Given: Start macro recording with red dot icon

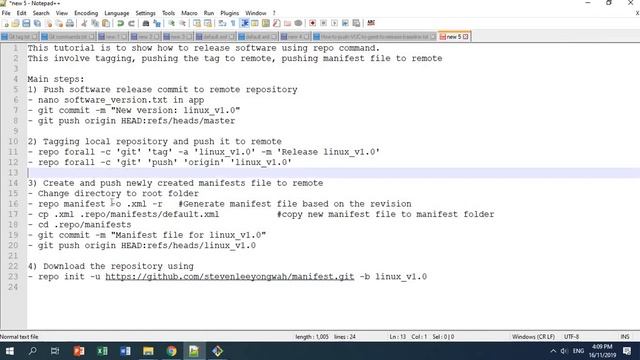Looking at the screenshot, I should 312,23.
